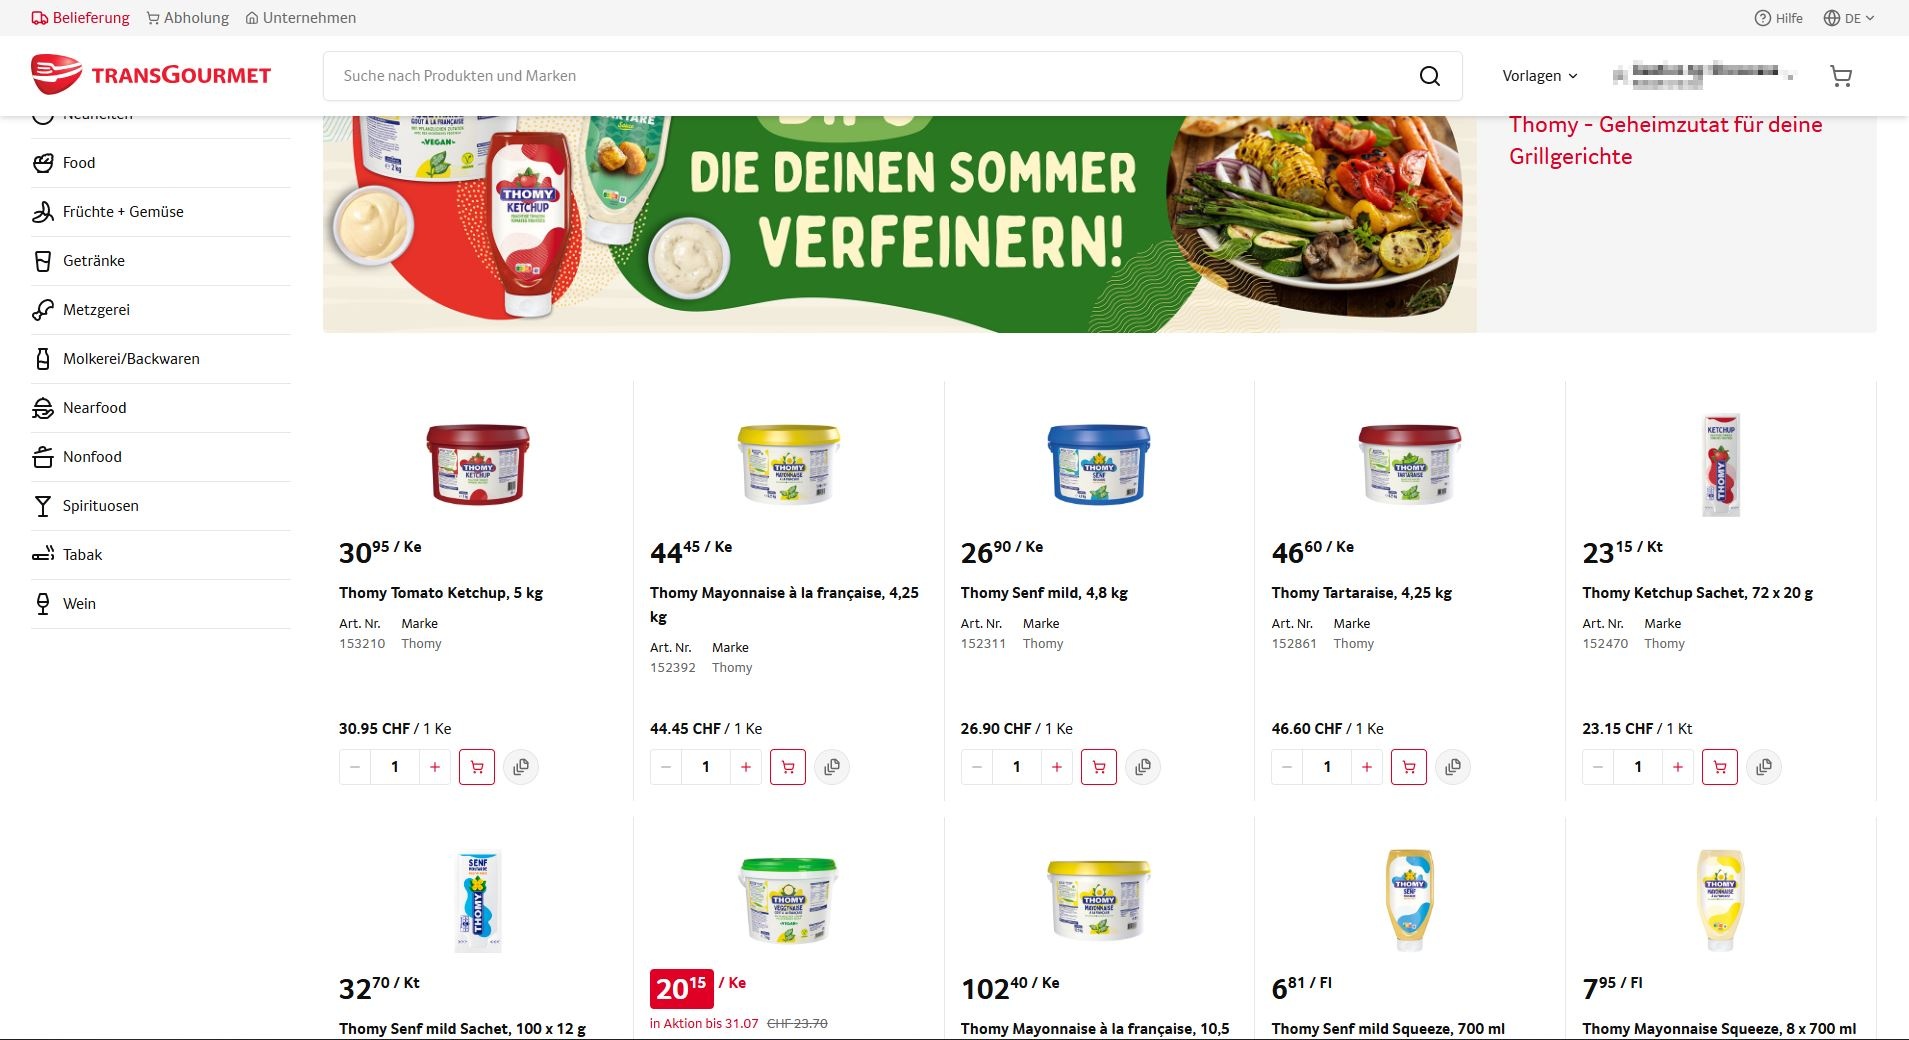
Task: Focus the product and brand search field
Action: click(870, 76)
